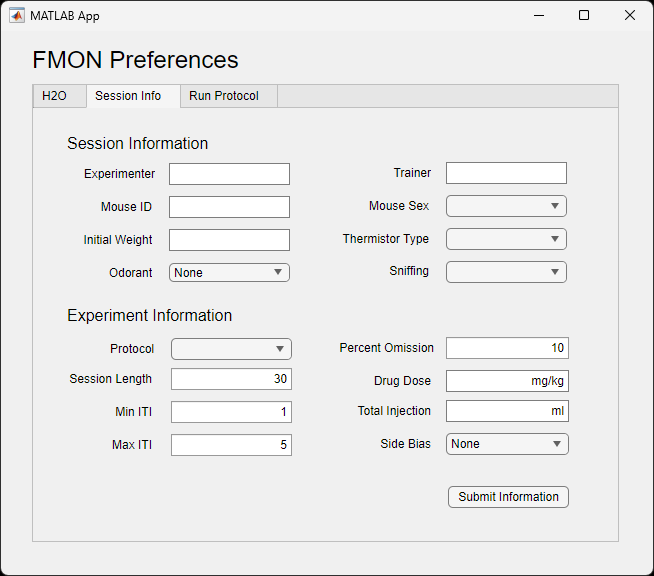The height and width of the screenshot is (576, 654).
Task: Click the Session Length field showing 30
Action: click(x=231, y=379)
